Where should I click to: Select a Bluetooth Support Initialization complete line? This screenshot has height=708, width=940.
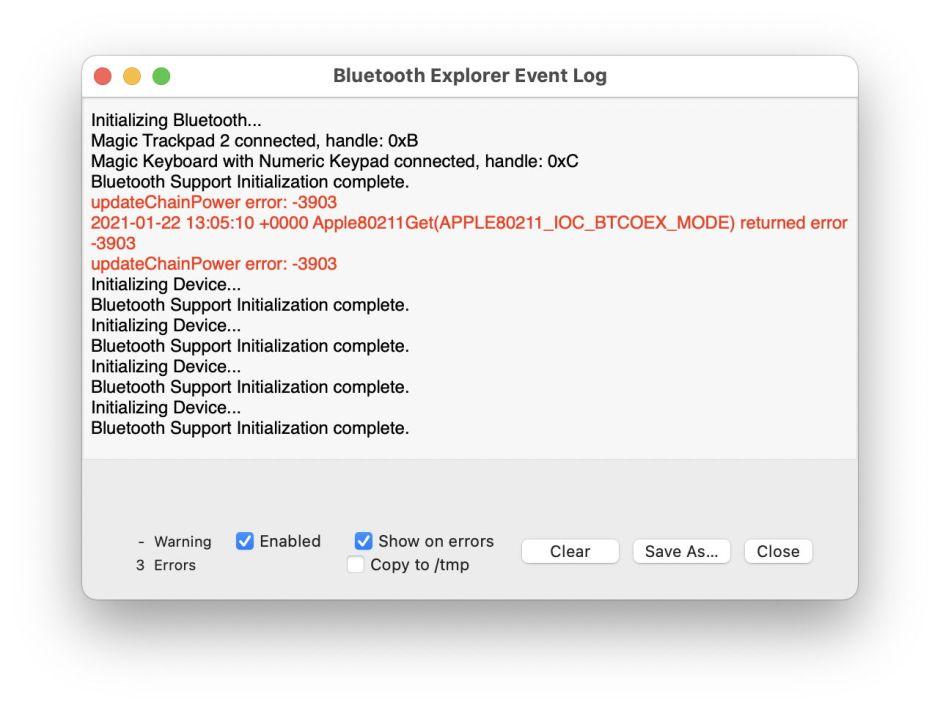[x=250, y=304]
